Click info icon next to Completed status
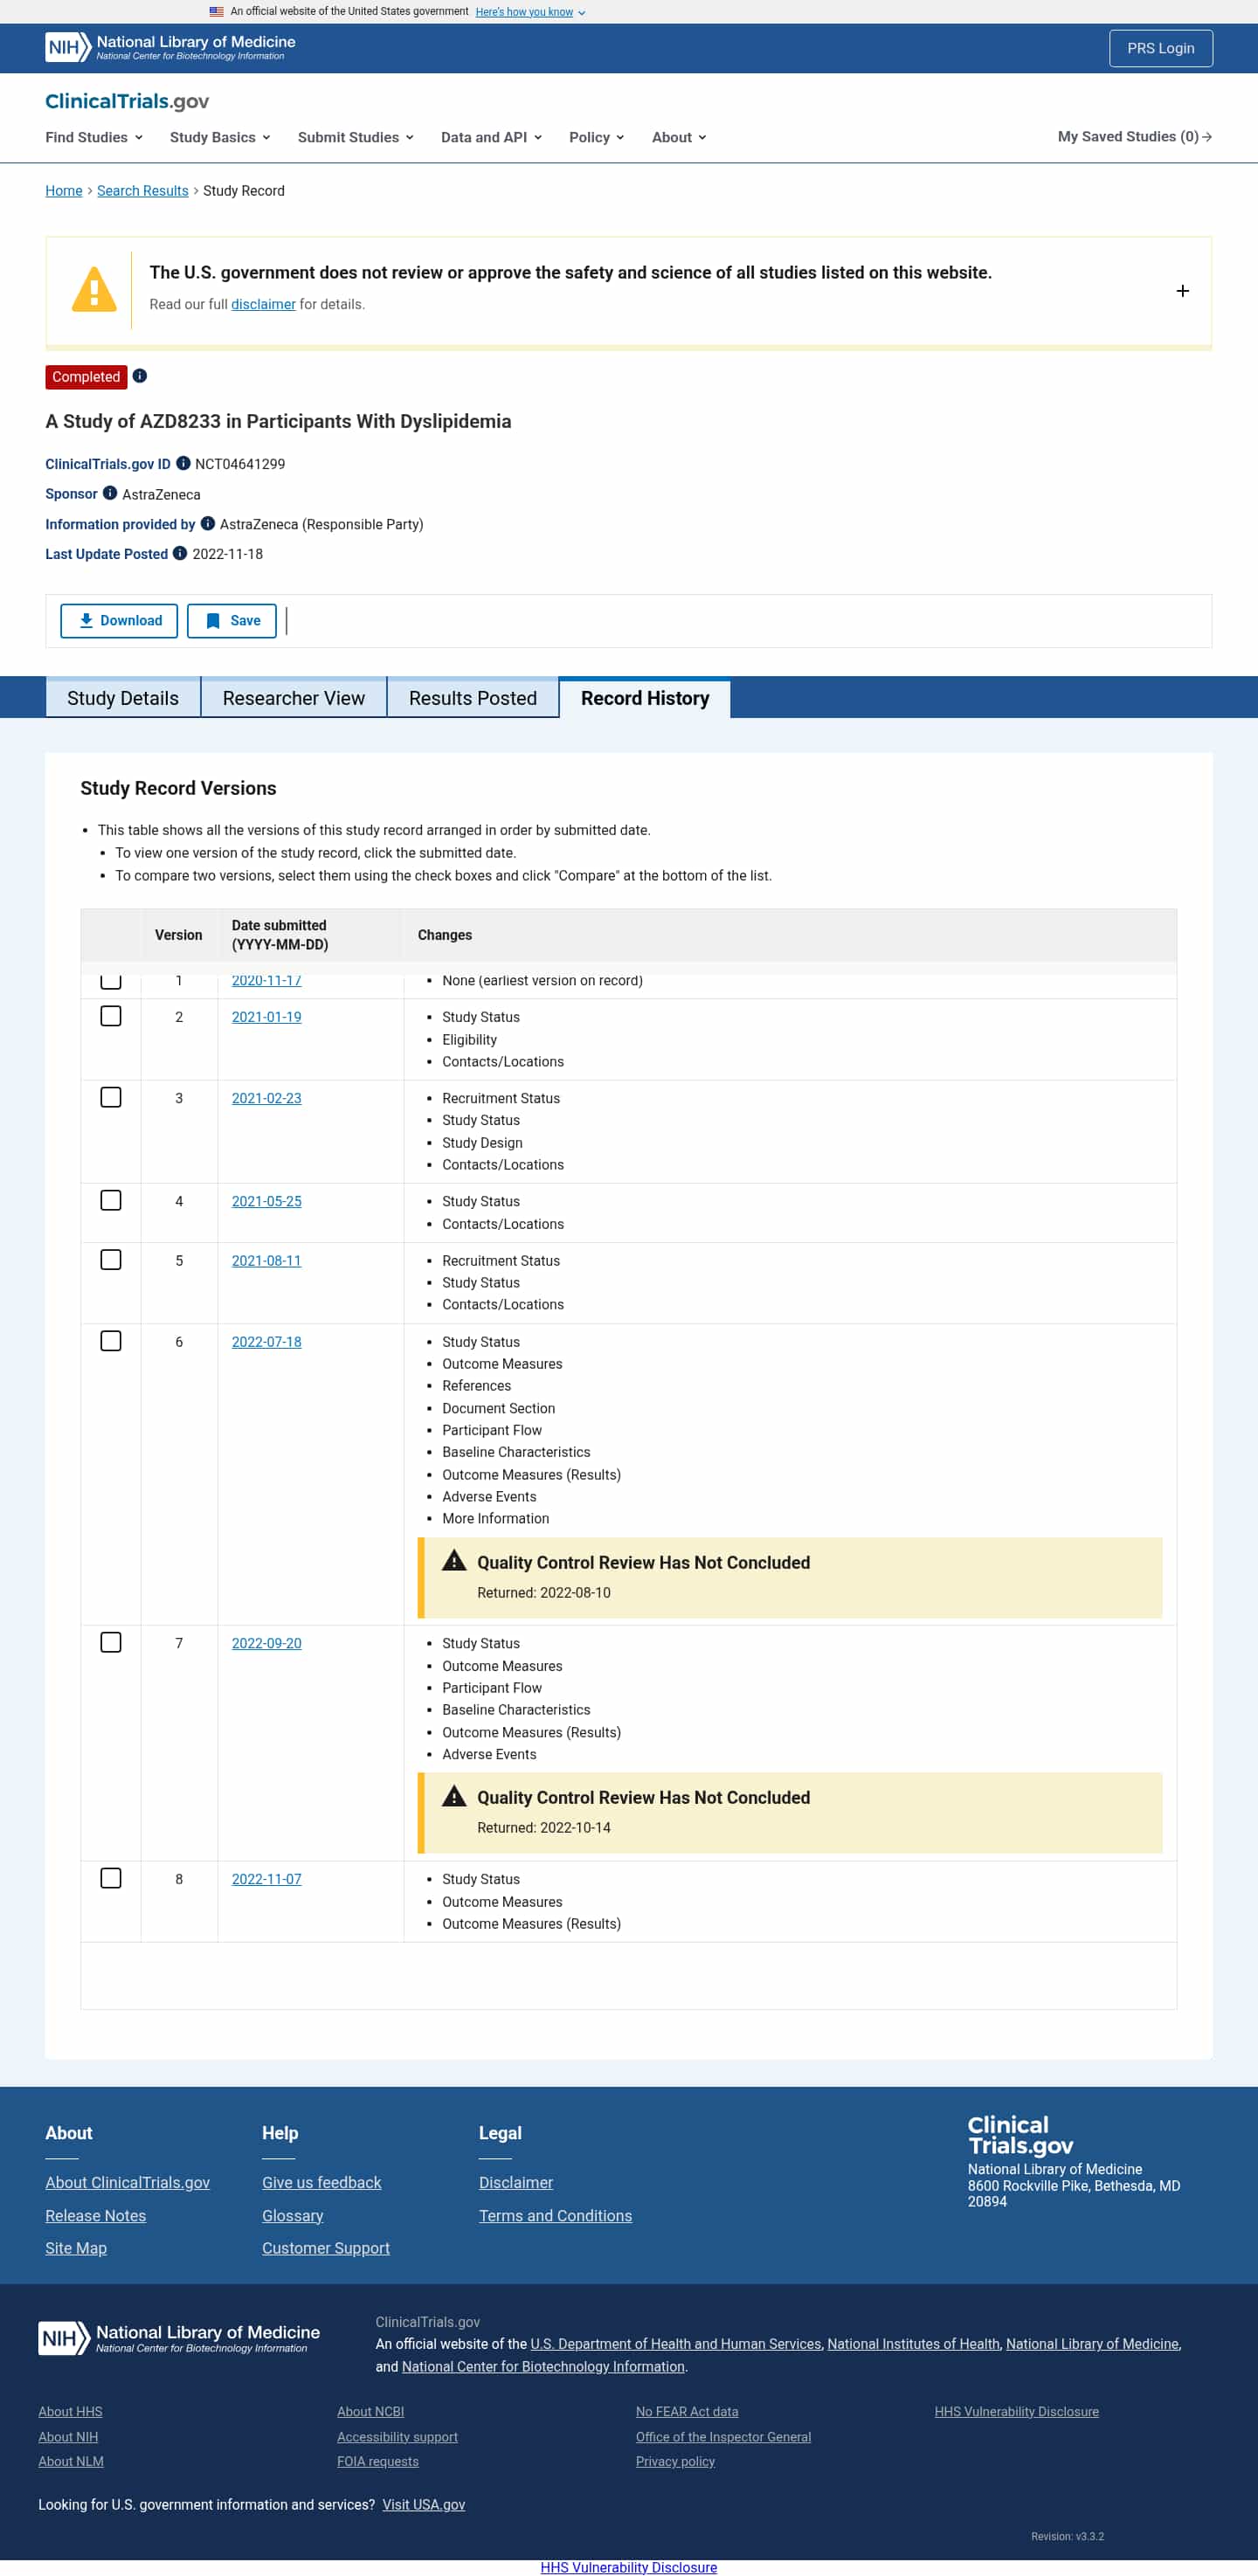Screen dimensions: 1258x2576 pos(140,376)
